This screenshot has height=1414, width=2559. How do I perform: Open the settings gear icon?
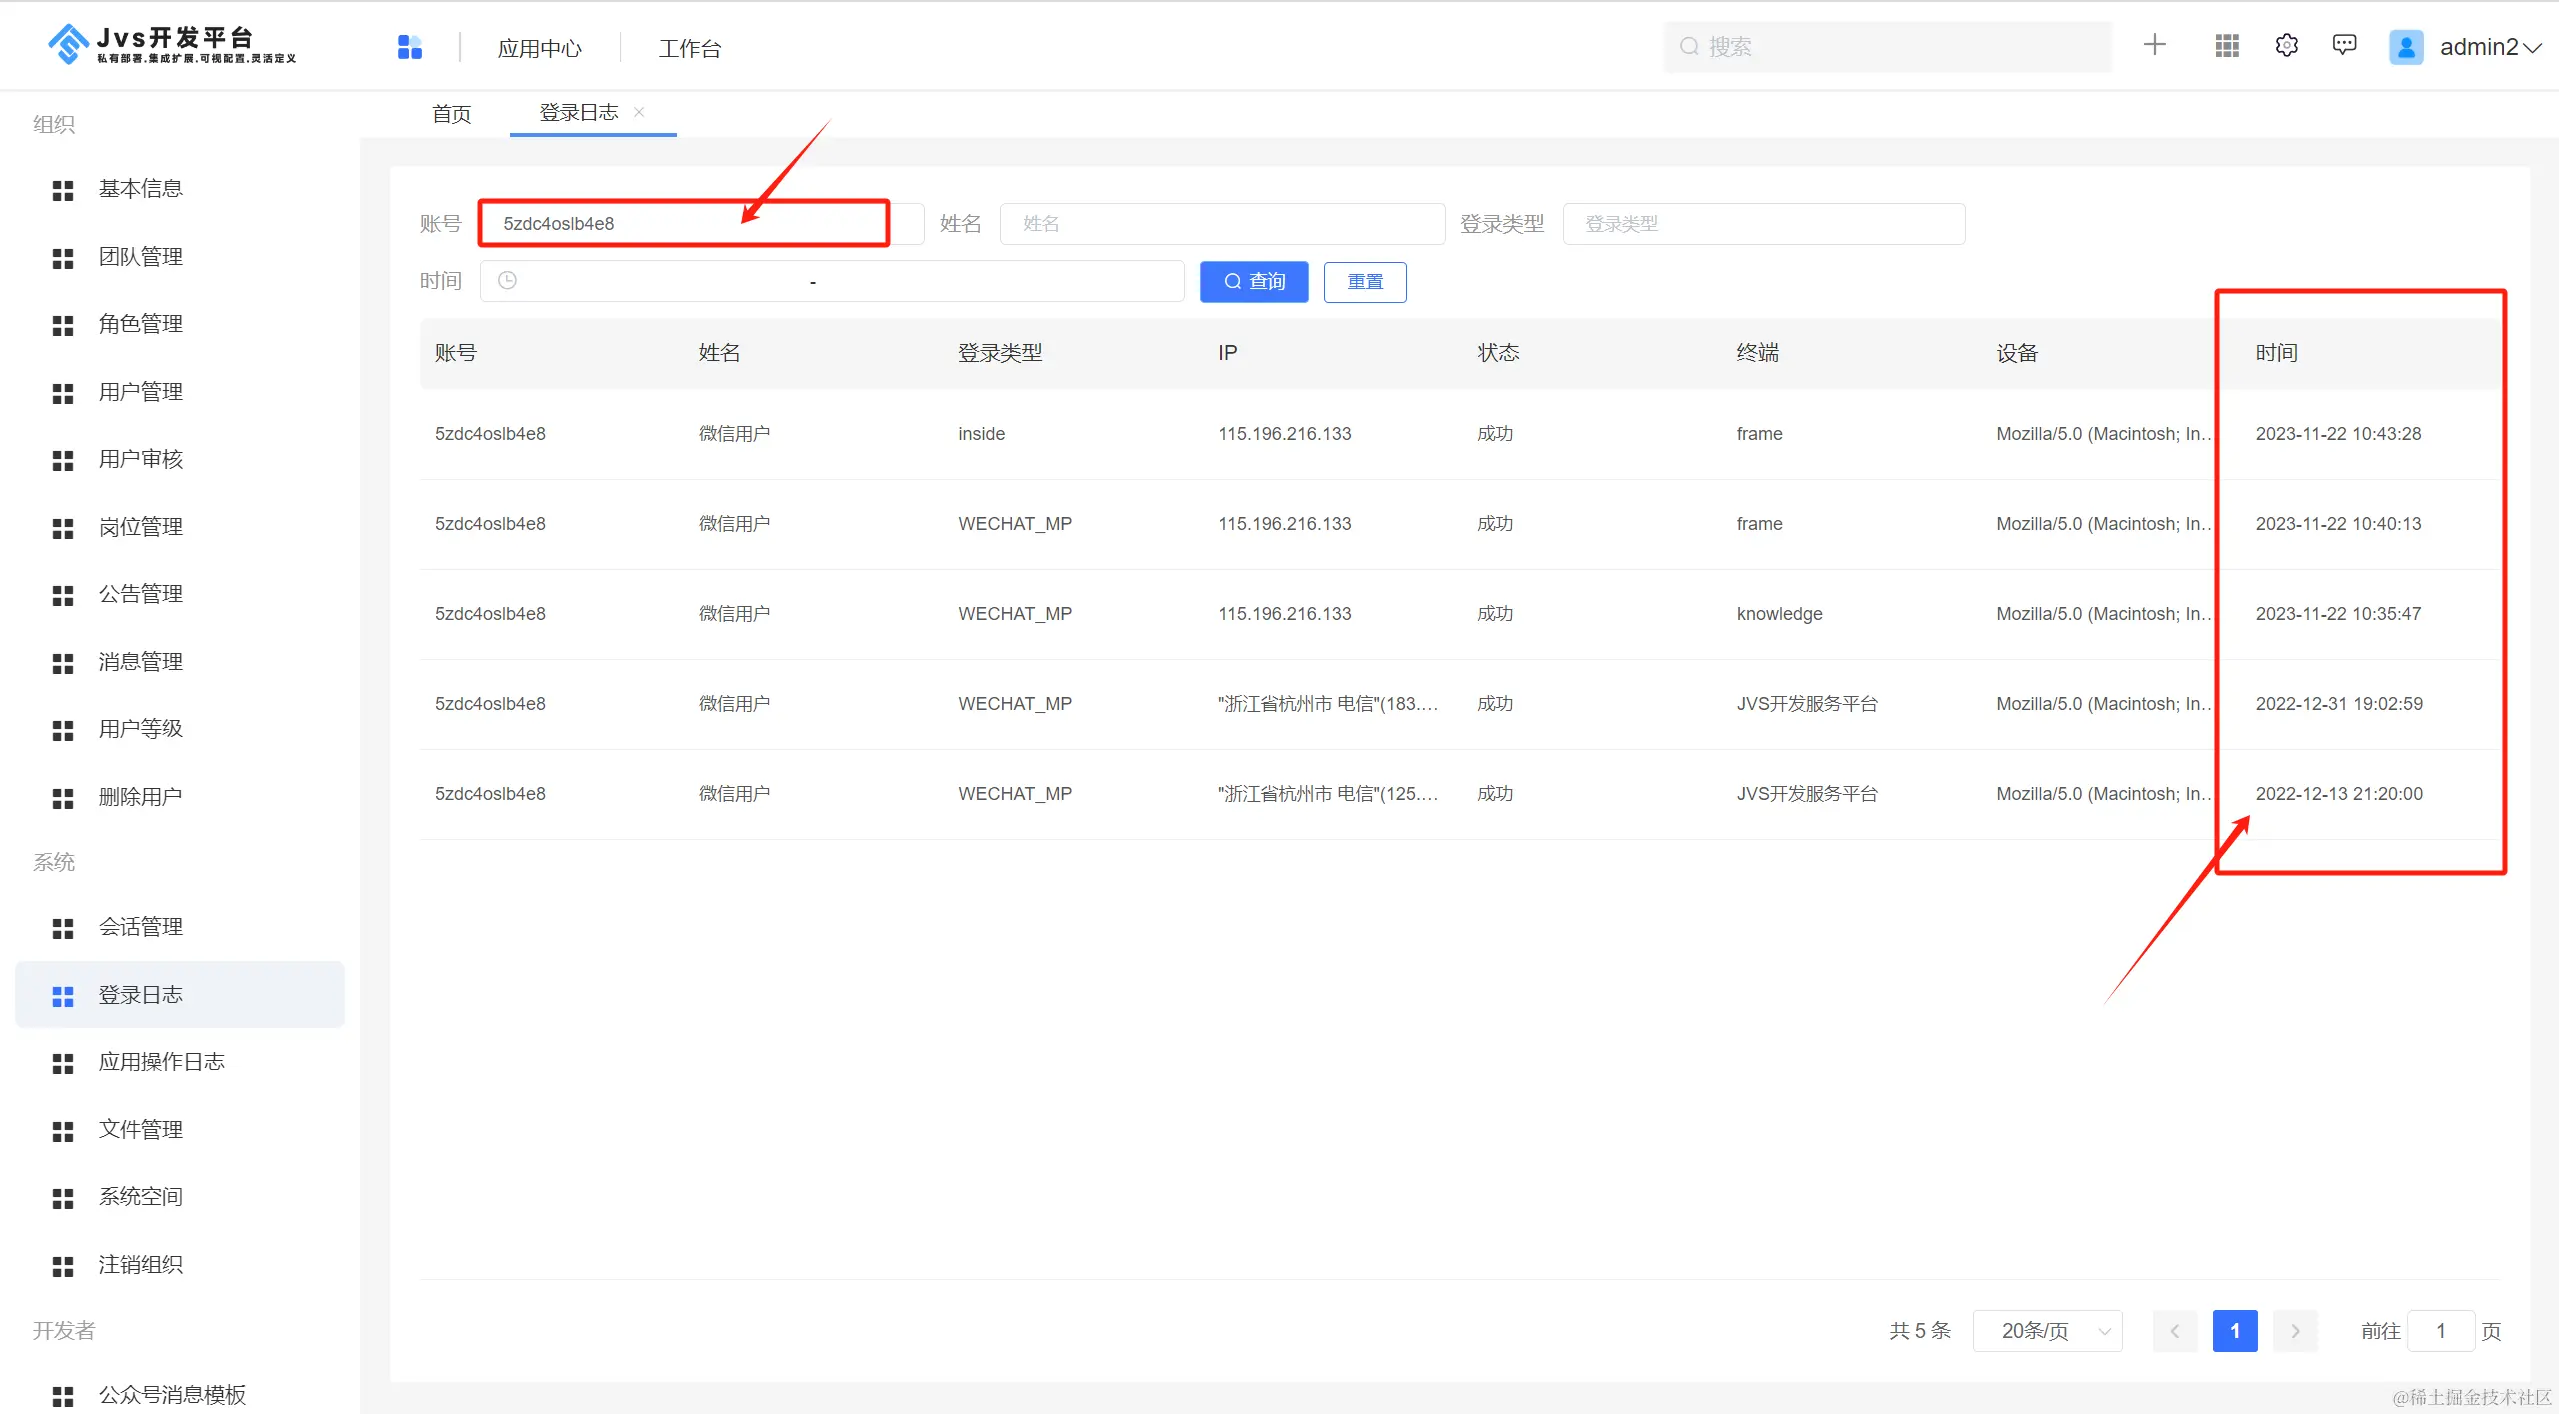pos(2286,46)
